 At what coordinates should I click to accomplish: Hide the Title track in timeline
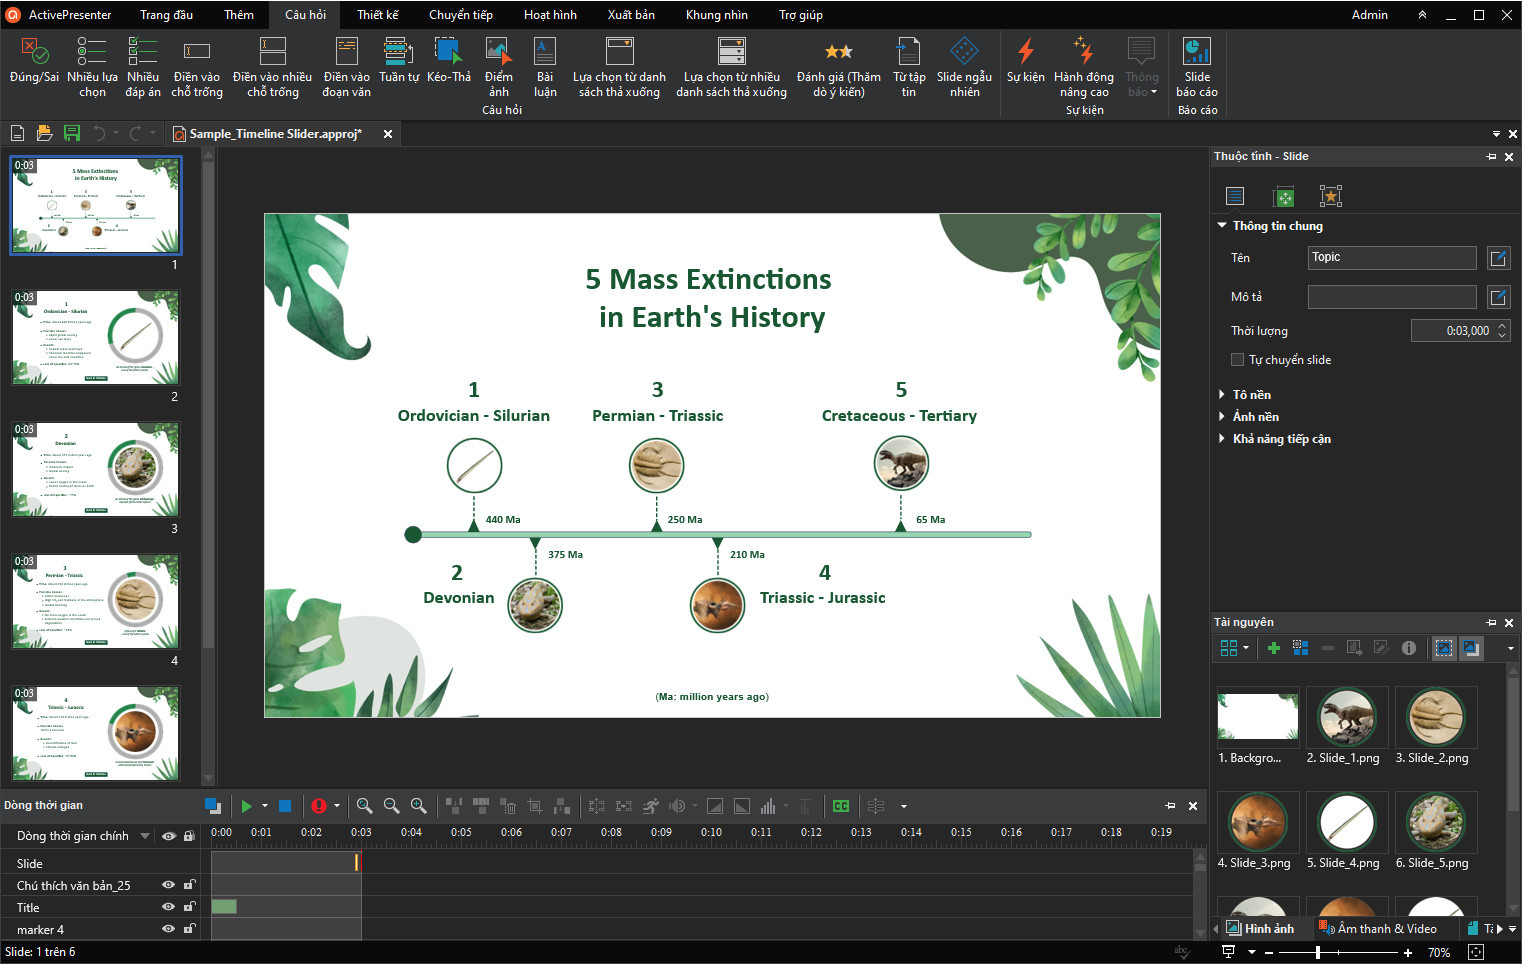(168, 907)
